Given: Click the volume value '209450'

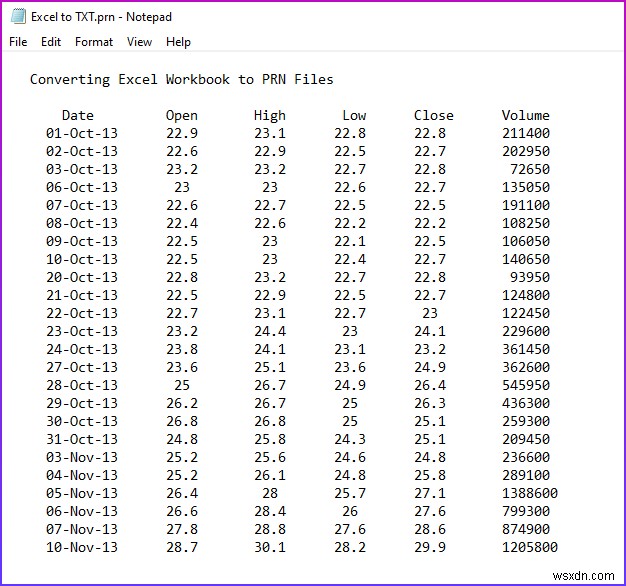Looking at the screenshot, I should point(526,439).
